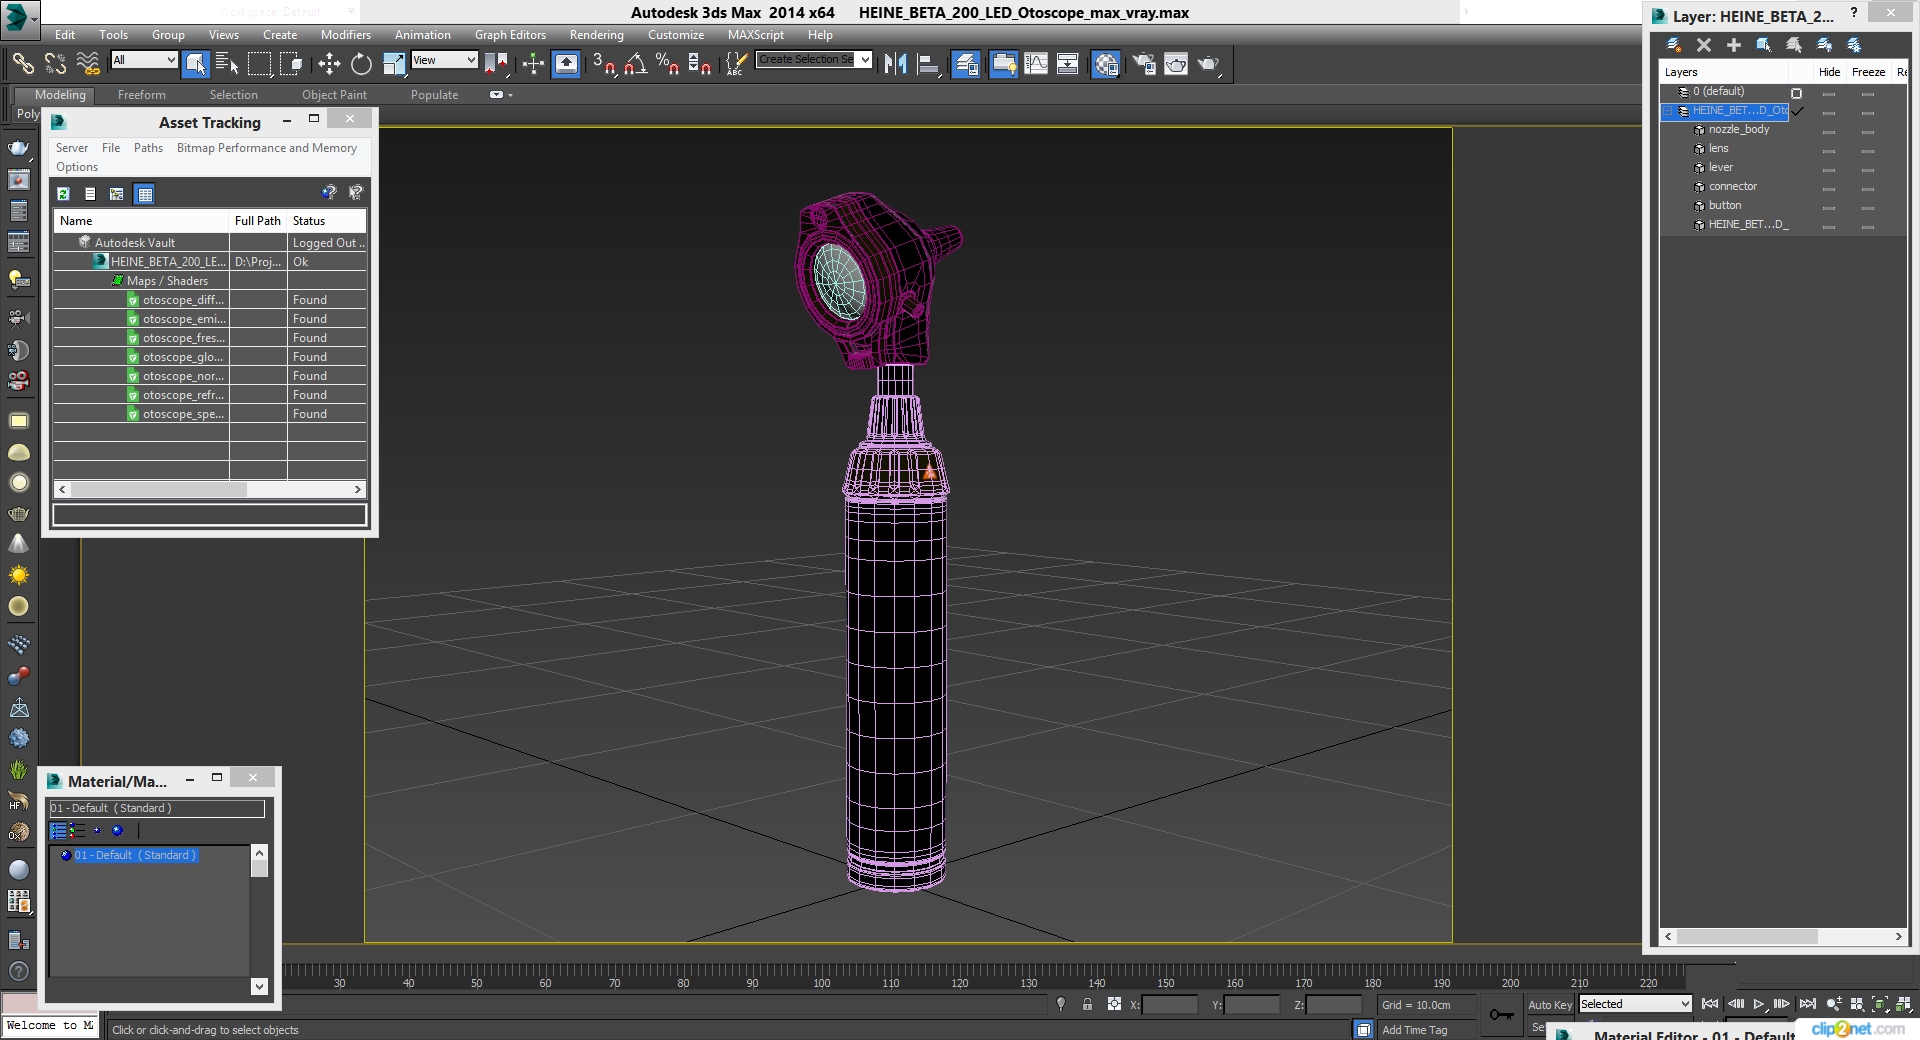Screen dimensions: 1920x1040
Task: Select 01 - Default material in Material/Map browser
Action: 134,856
